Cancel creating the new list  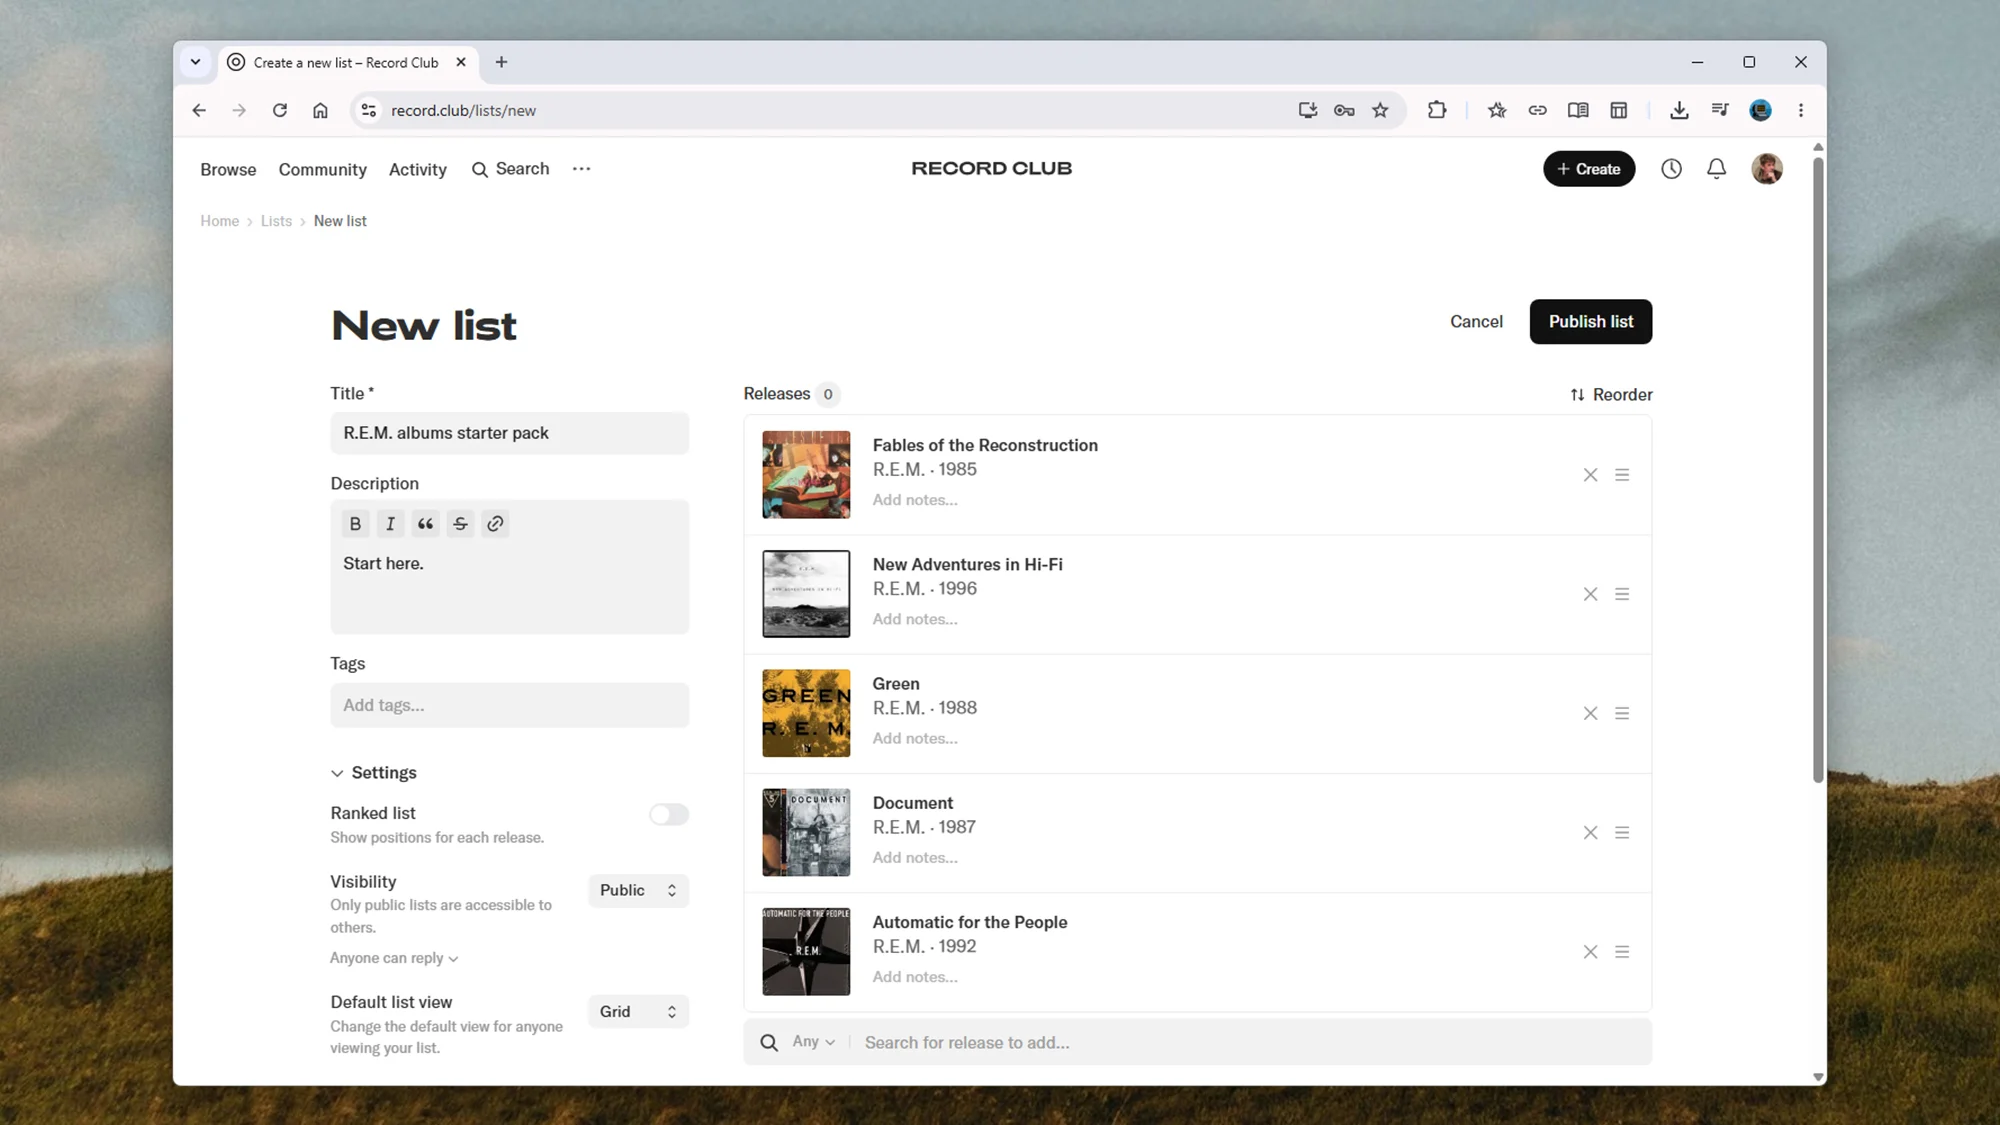[1476, 322]
